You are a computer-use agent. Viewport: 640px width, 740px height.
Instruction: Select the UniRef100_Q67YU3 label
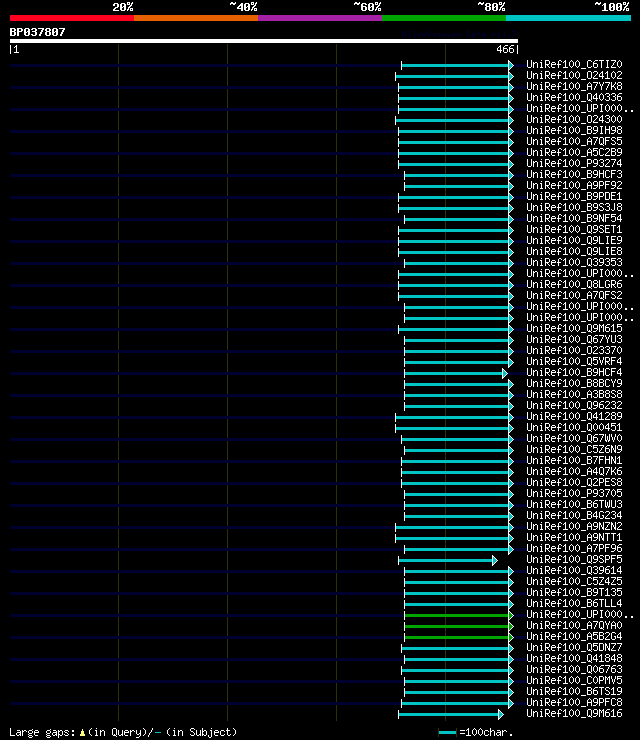click(574, 339)
